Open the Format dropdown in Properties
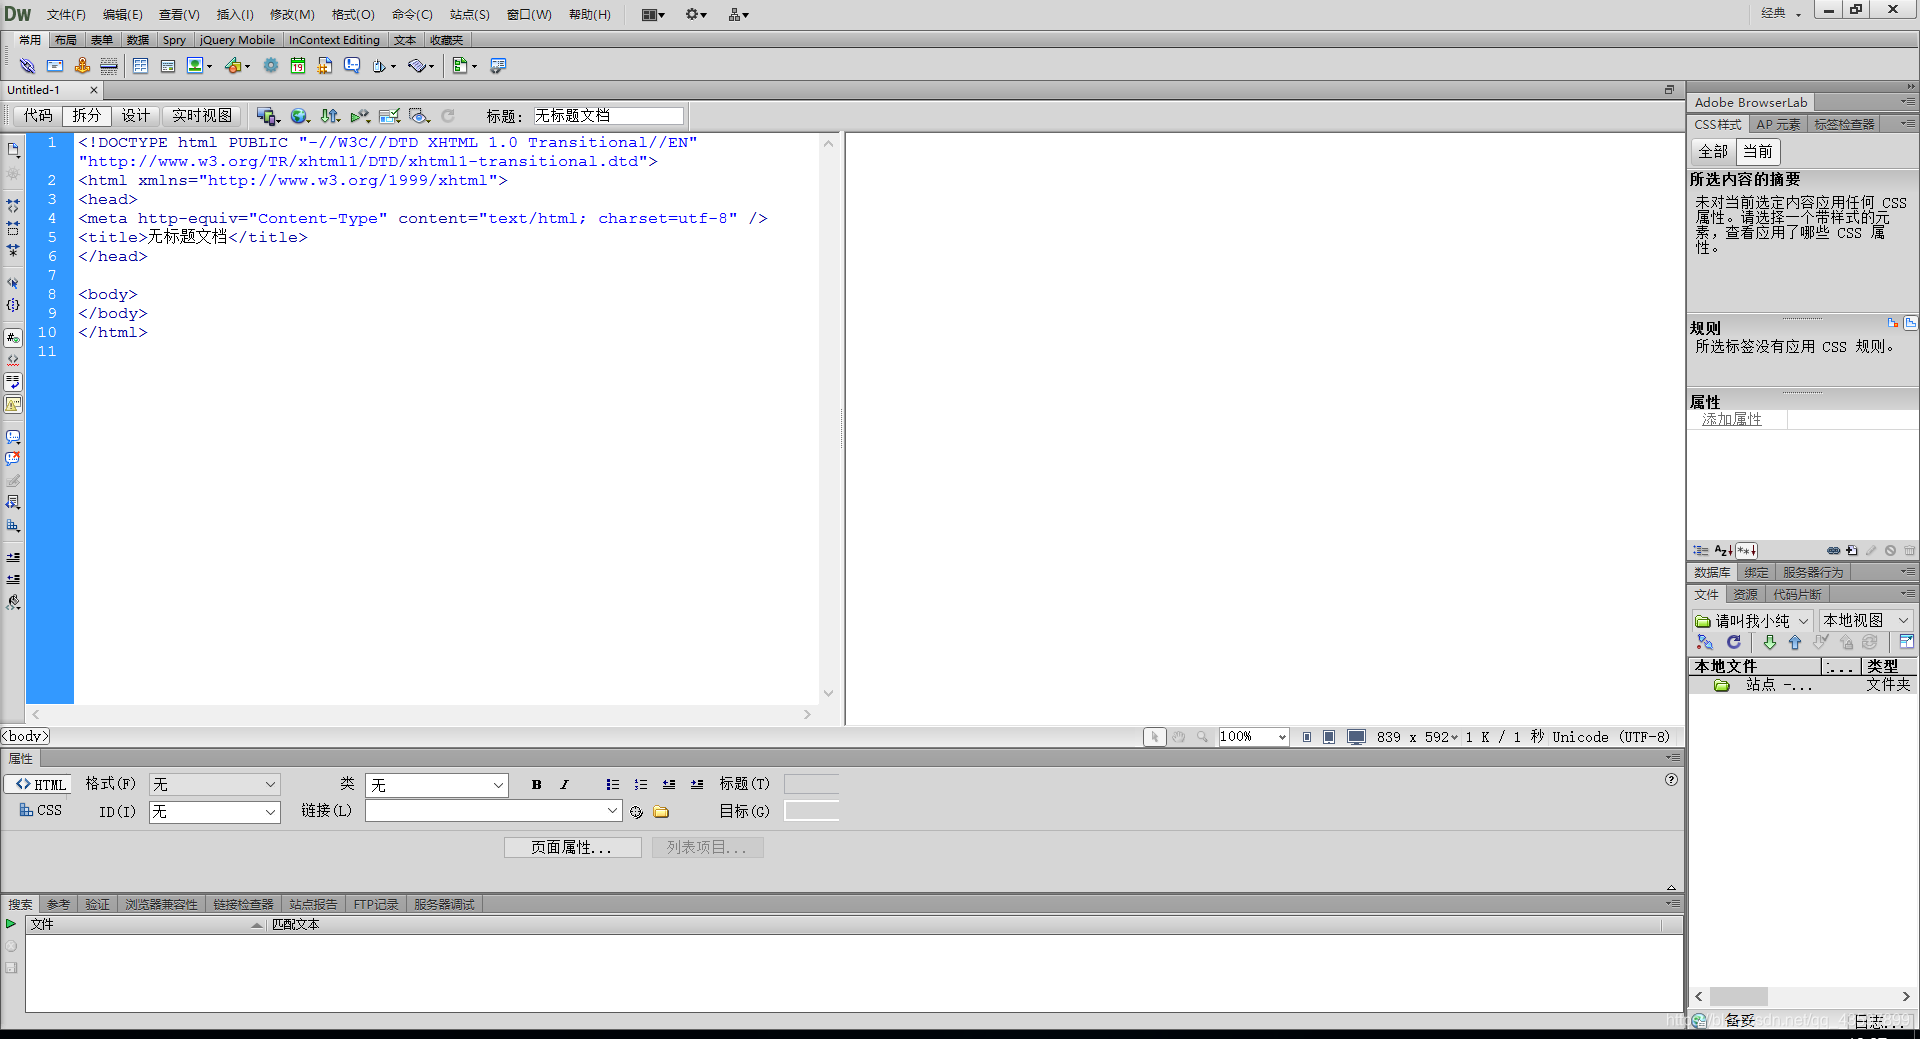Screen dimensions: 1920x1039 270,785
